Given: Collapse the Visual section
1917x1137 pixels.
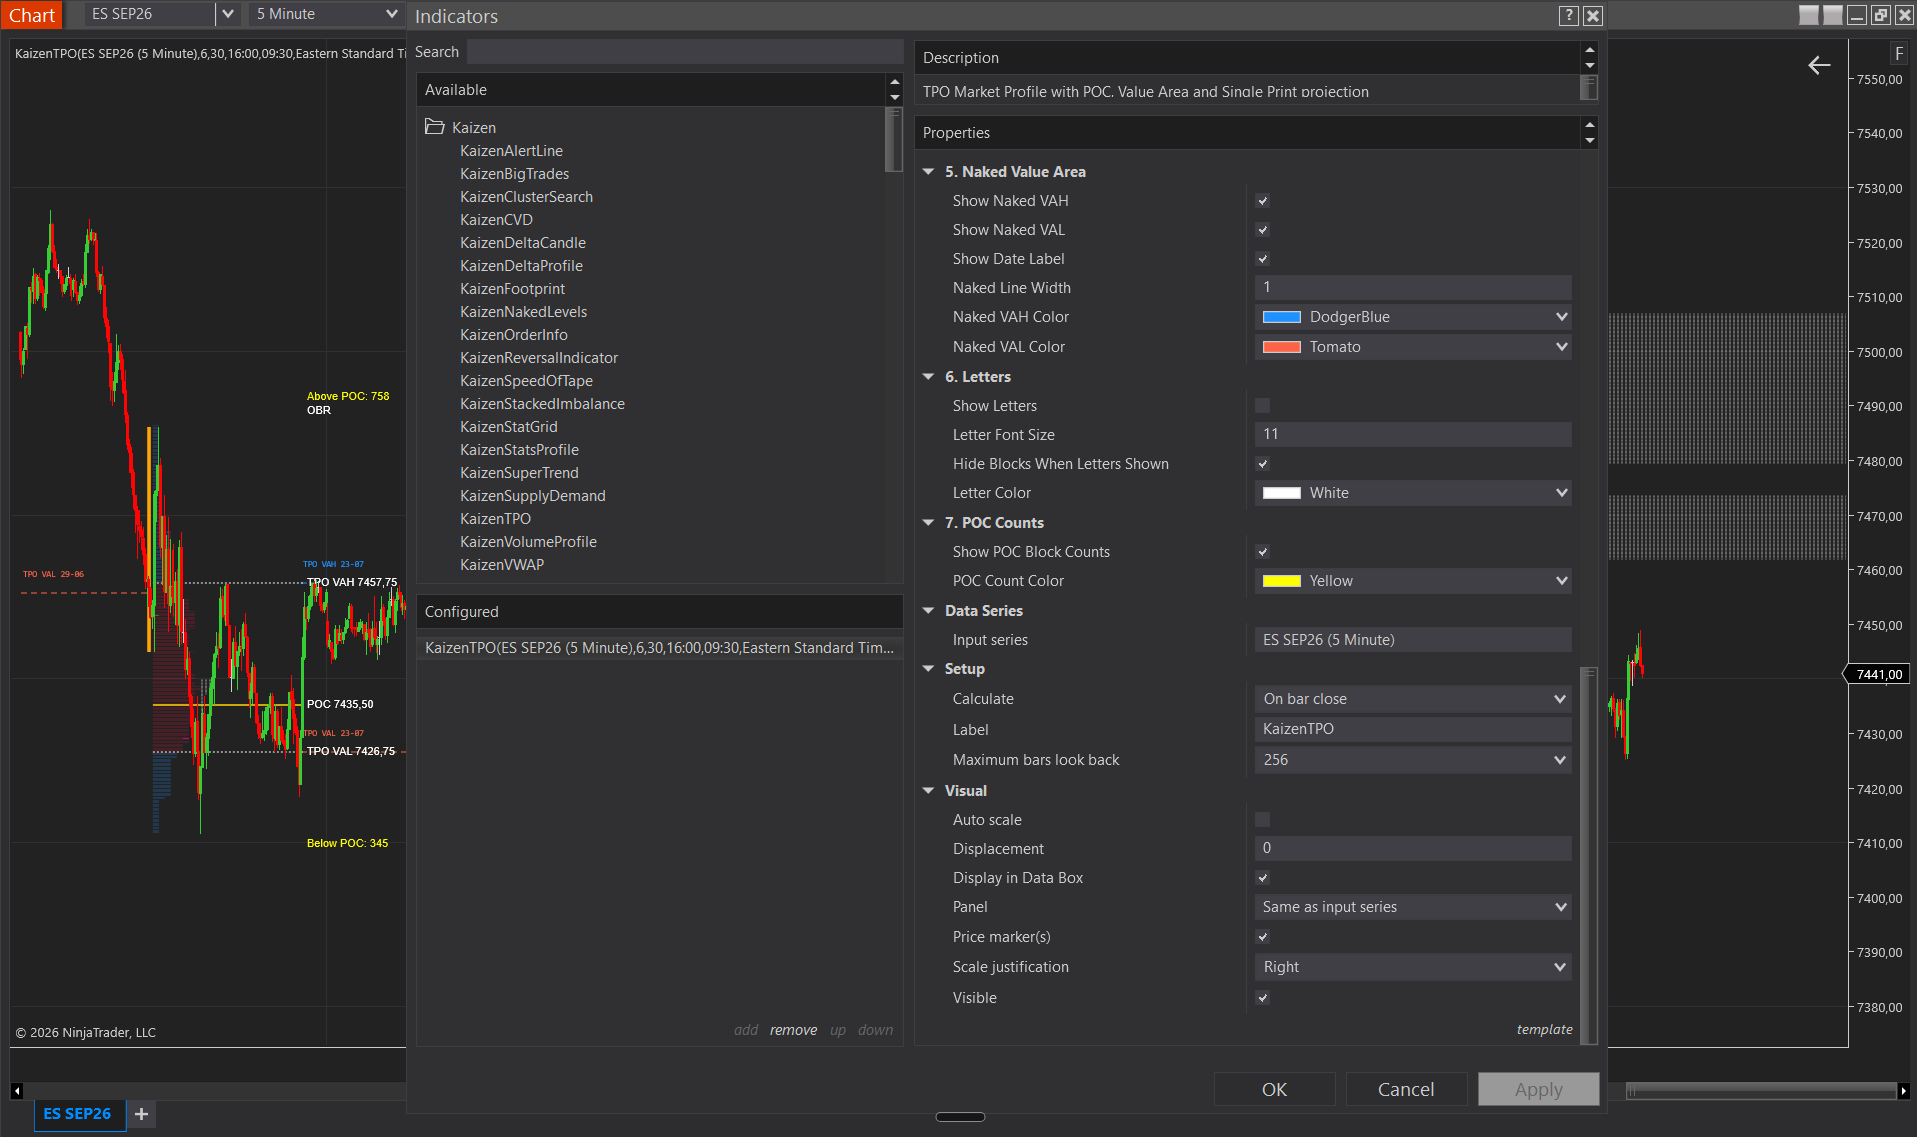Looking at the screenshot, I should click(x=929, y=791).
